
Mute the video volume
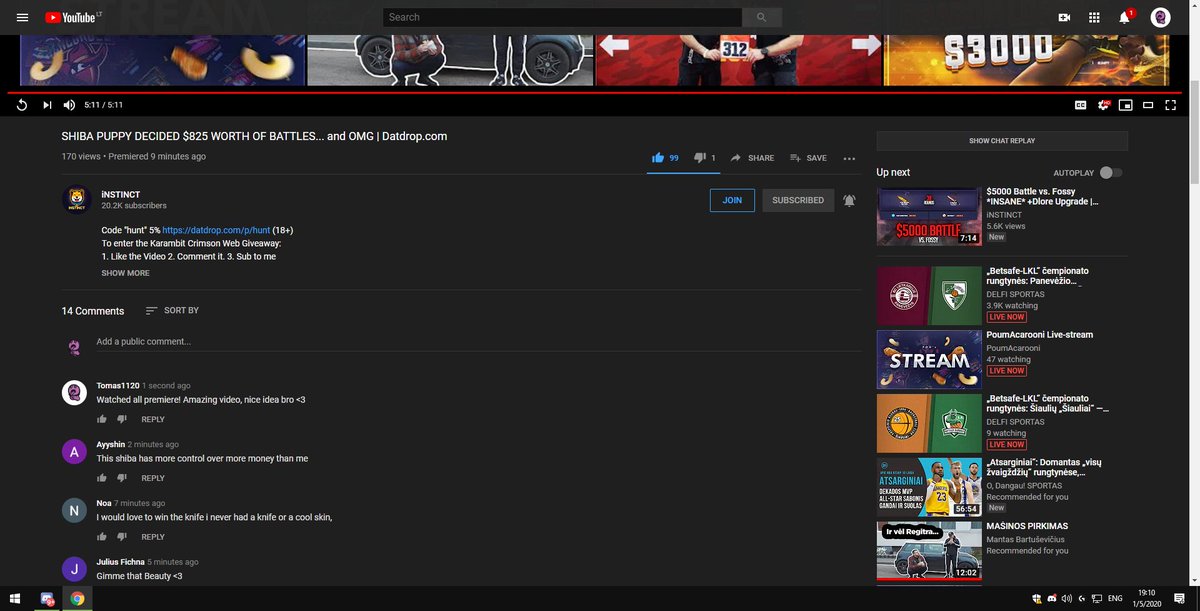[69, 105]
